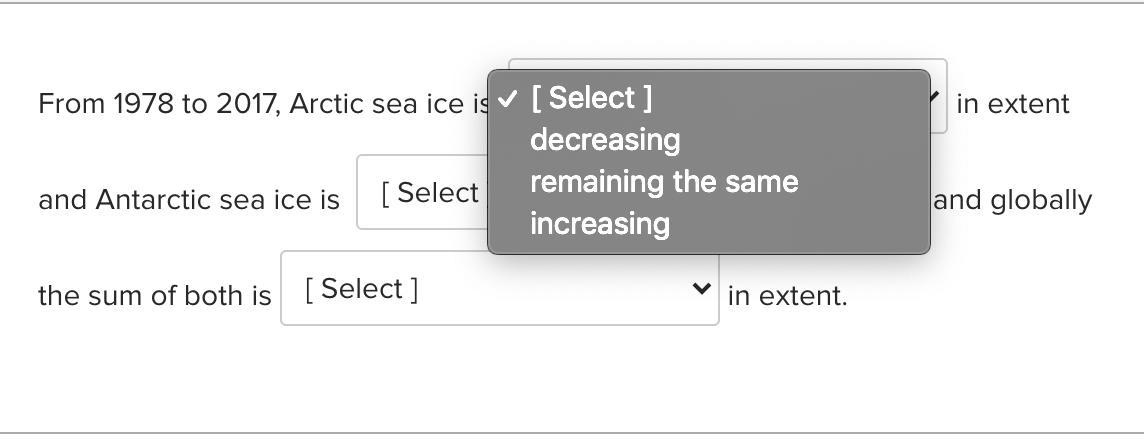Click the final "in extent." text
Screen dimensions: 1144x448
(x=787, y=296)
